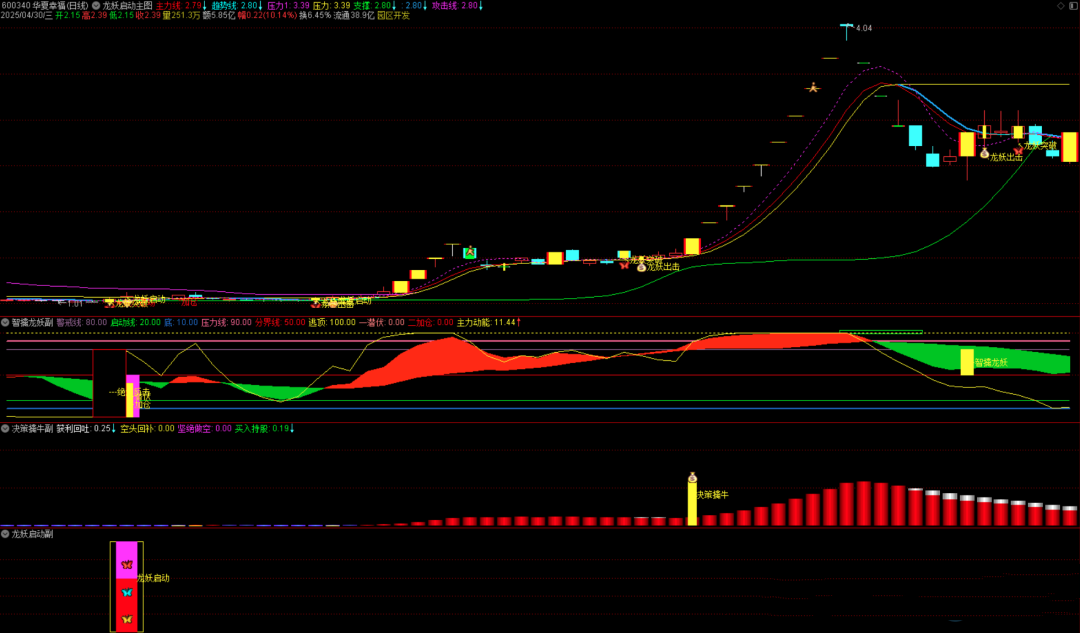This screenshot has width=1080, height=633.
Task: Click the diamond icon at top-right corner
Action: click(x=1060, y=5)
